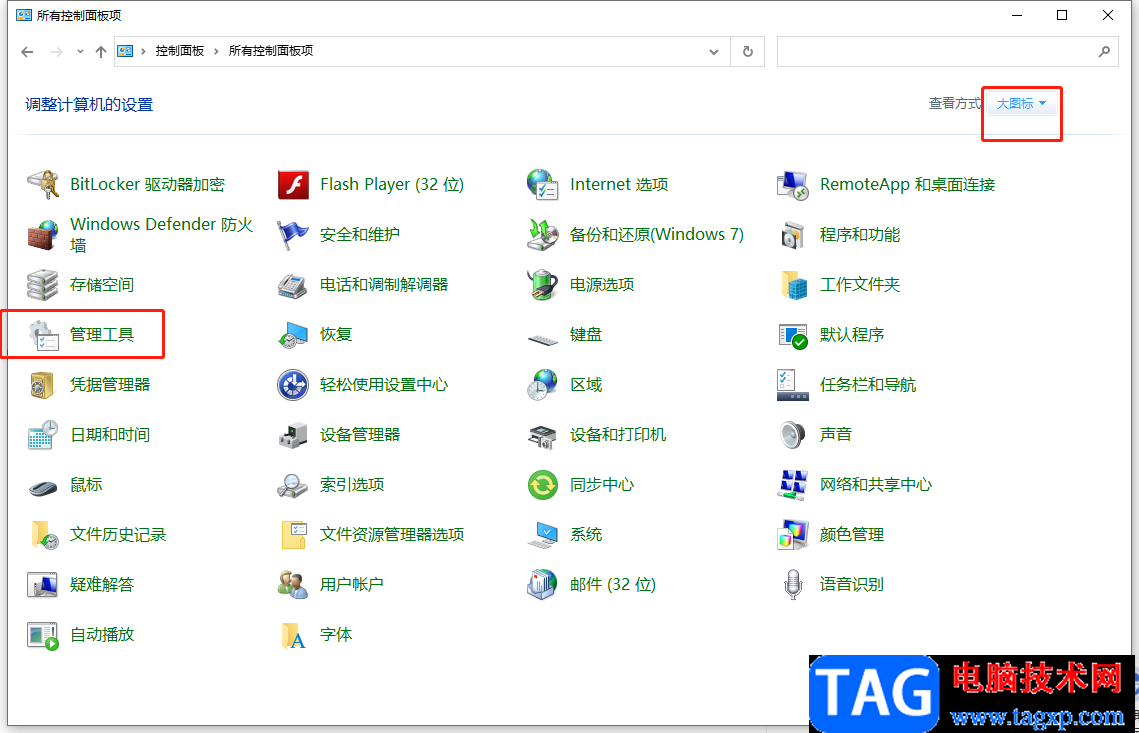Click the control panel address bar icon
Viewport: 1139px width, 733px height.
pyautogui.click(x=126, y=51)
